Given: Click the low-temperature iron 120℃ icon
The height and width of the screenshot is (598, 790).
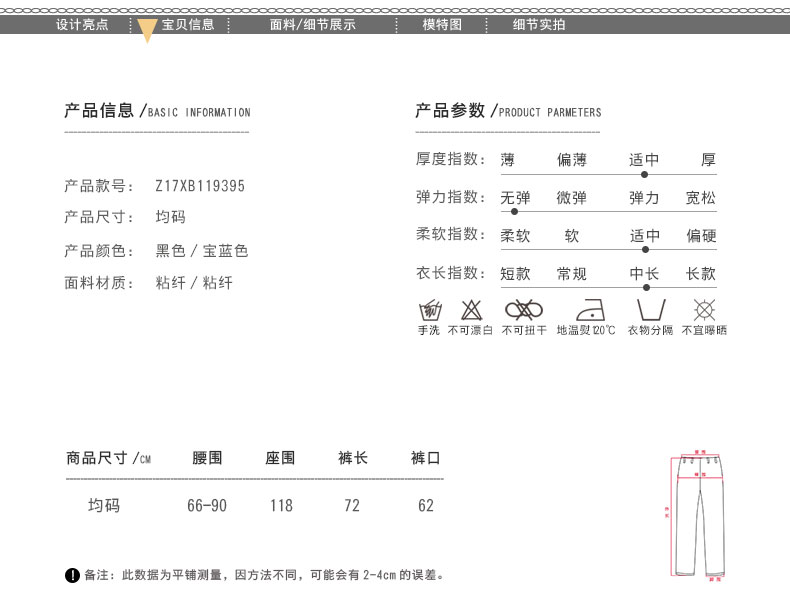Looking at the screenshot, I should (x=590, y=309).
